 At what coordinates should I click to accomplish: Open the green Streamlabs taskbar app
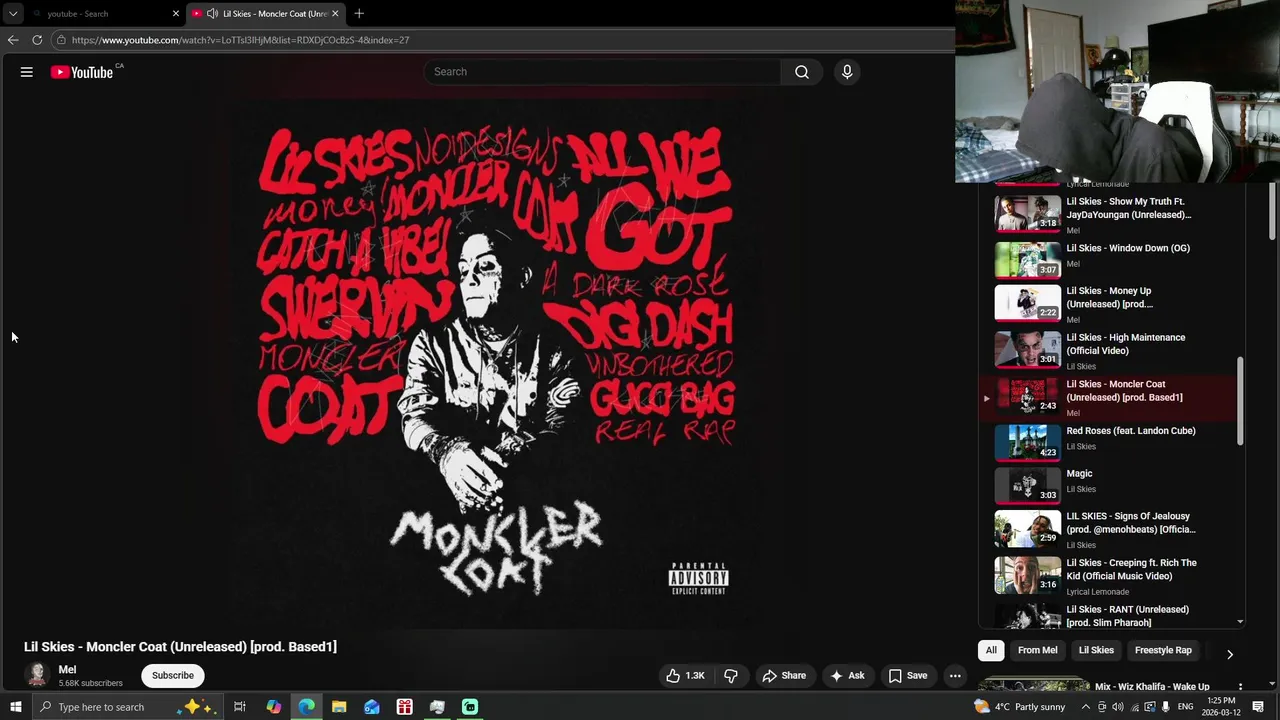click(470, 707)
